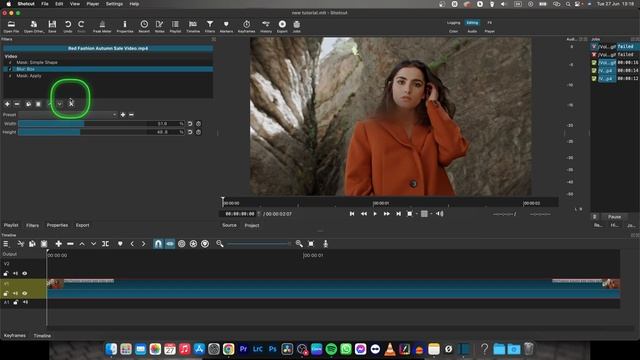The height and width of the screenshot is (360, 640).
Task: Toggle the Mask: Apply filter checkbox
Action: (x=10, y=76)
